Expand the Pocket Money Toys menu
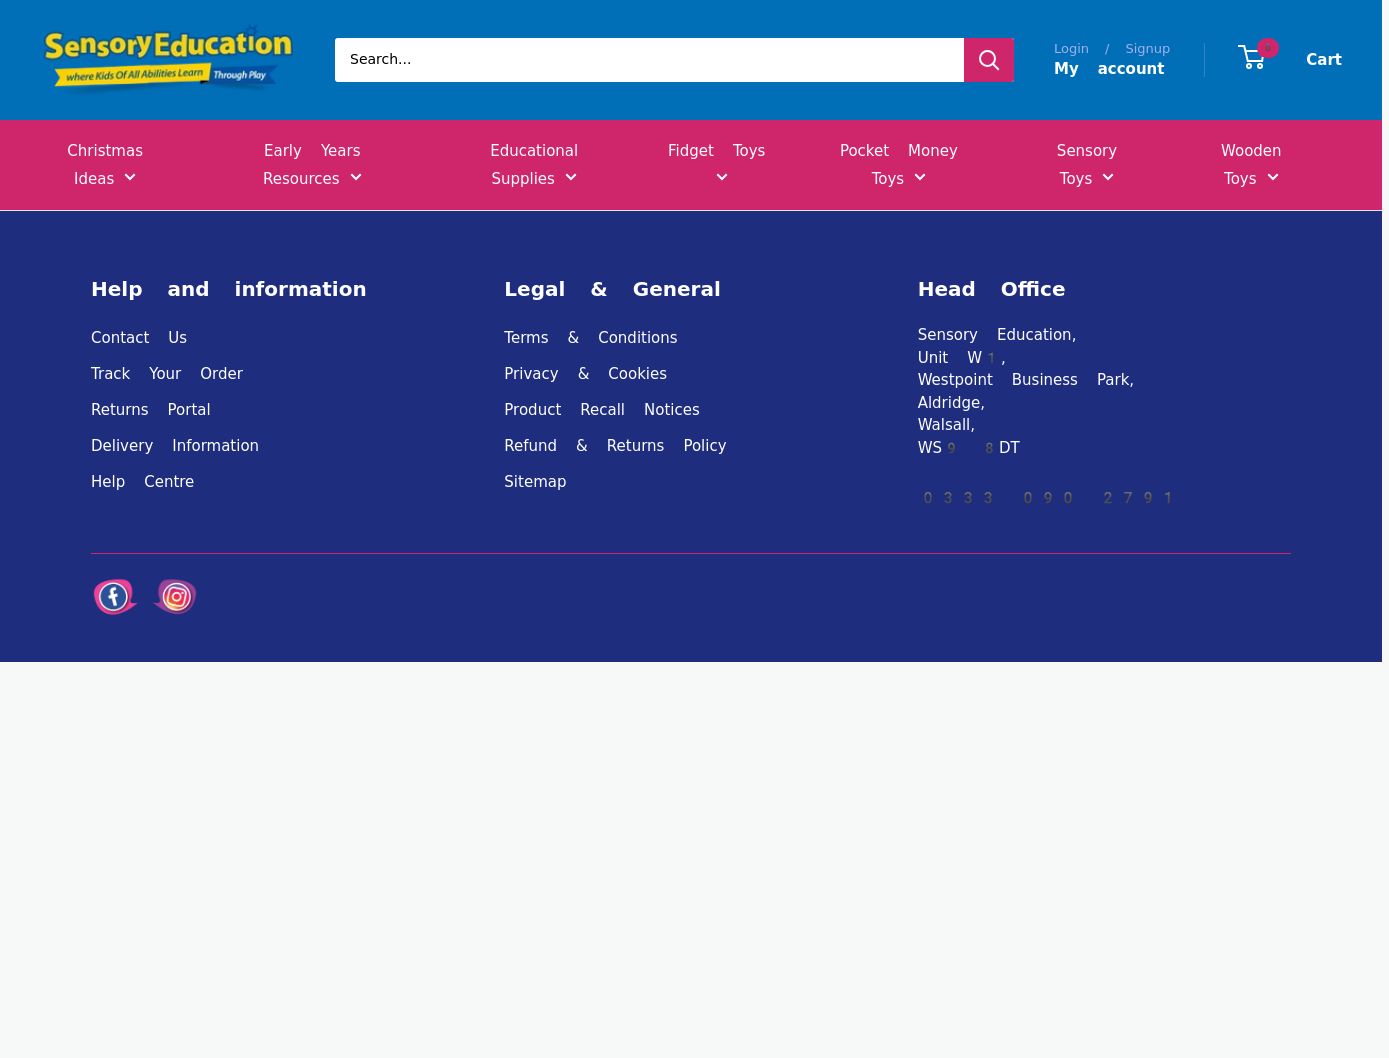Image resolution: width=1389 pixels, height=1058 pixels. click(x=898, y=164)
